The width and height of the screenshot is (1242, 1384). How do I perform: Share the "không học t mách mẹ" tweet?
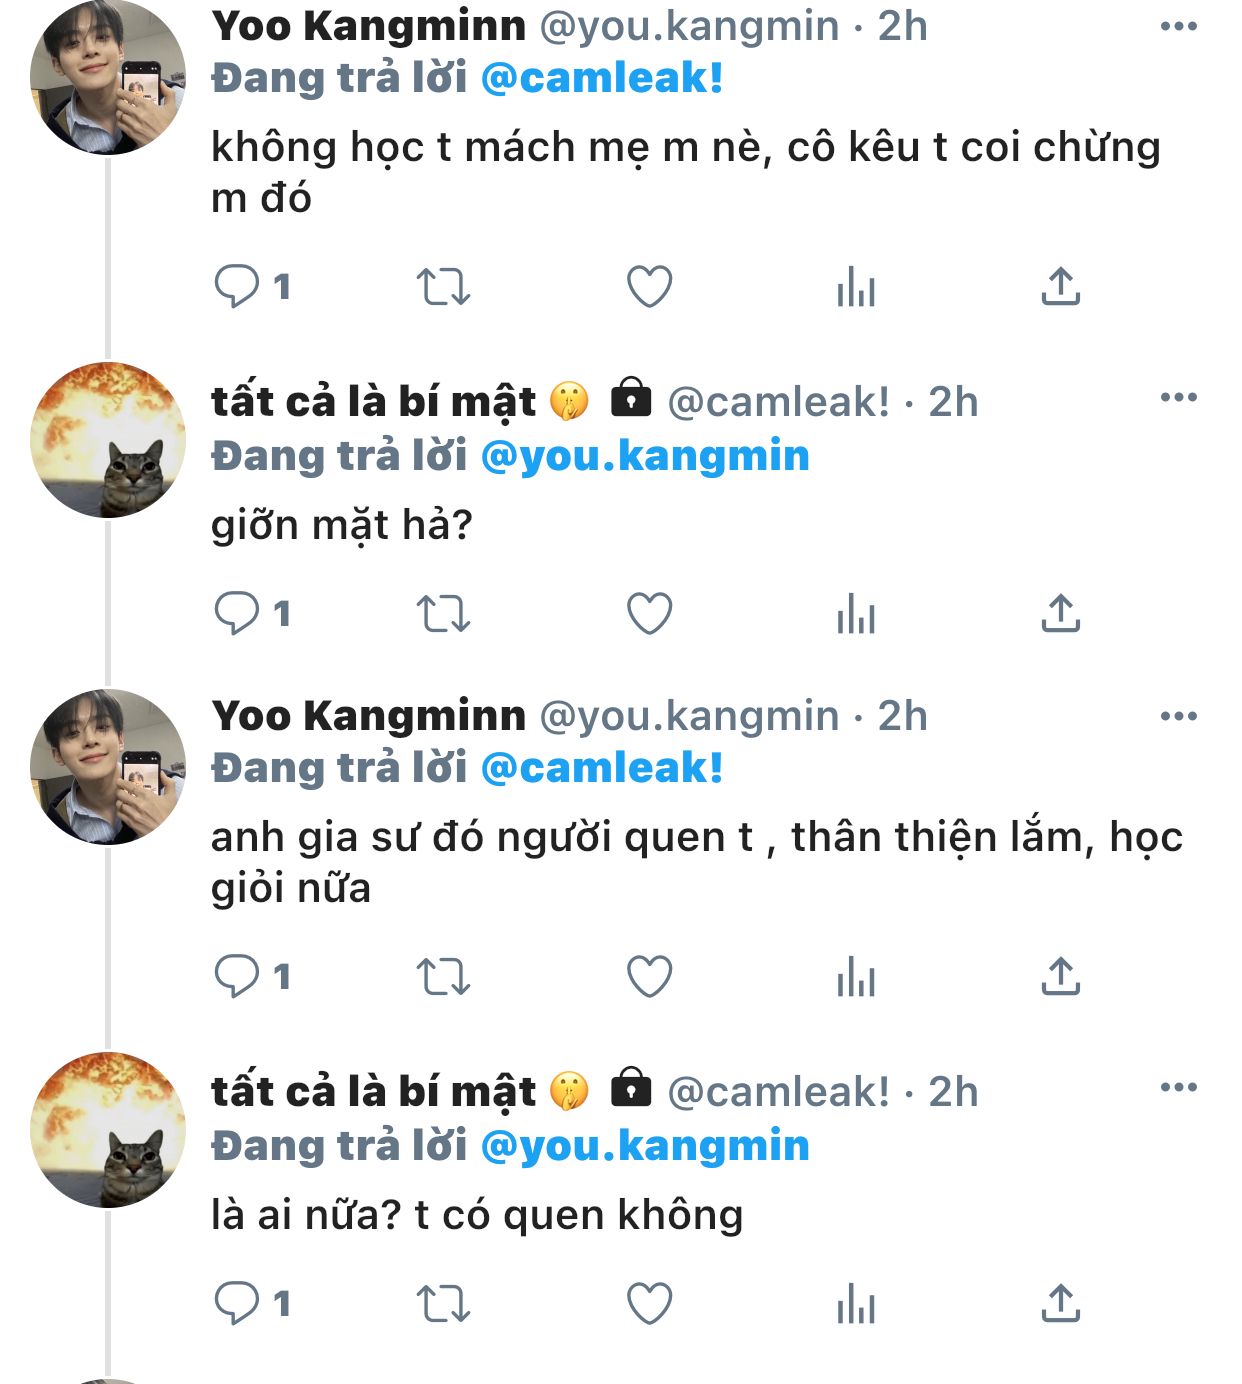click(1061, 287)
